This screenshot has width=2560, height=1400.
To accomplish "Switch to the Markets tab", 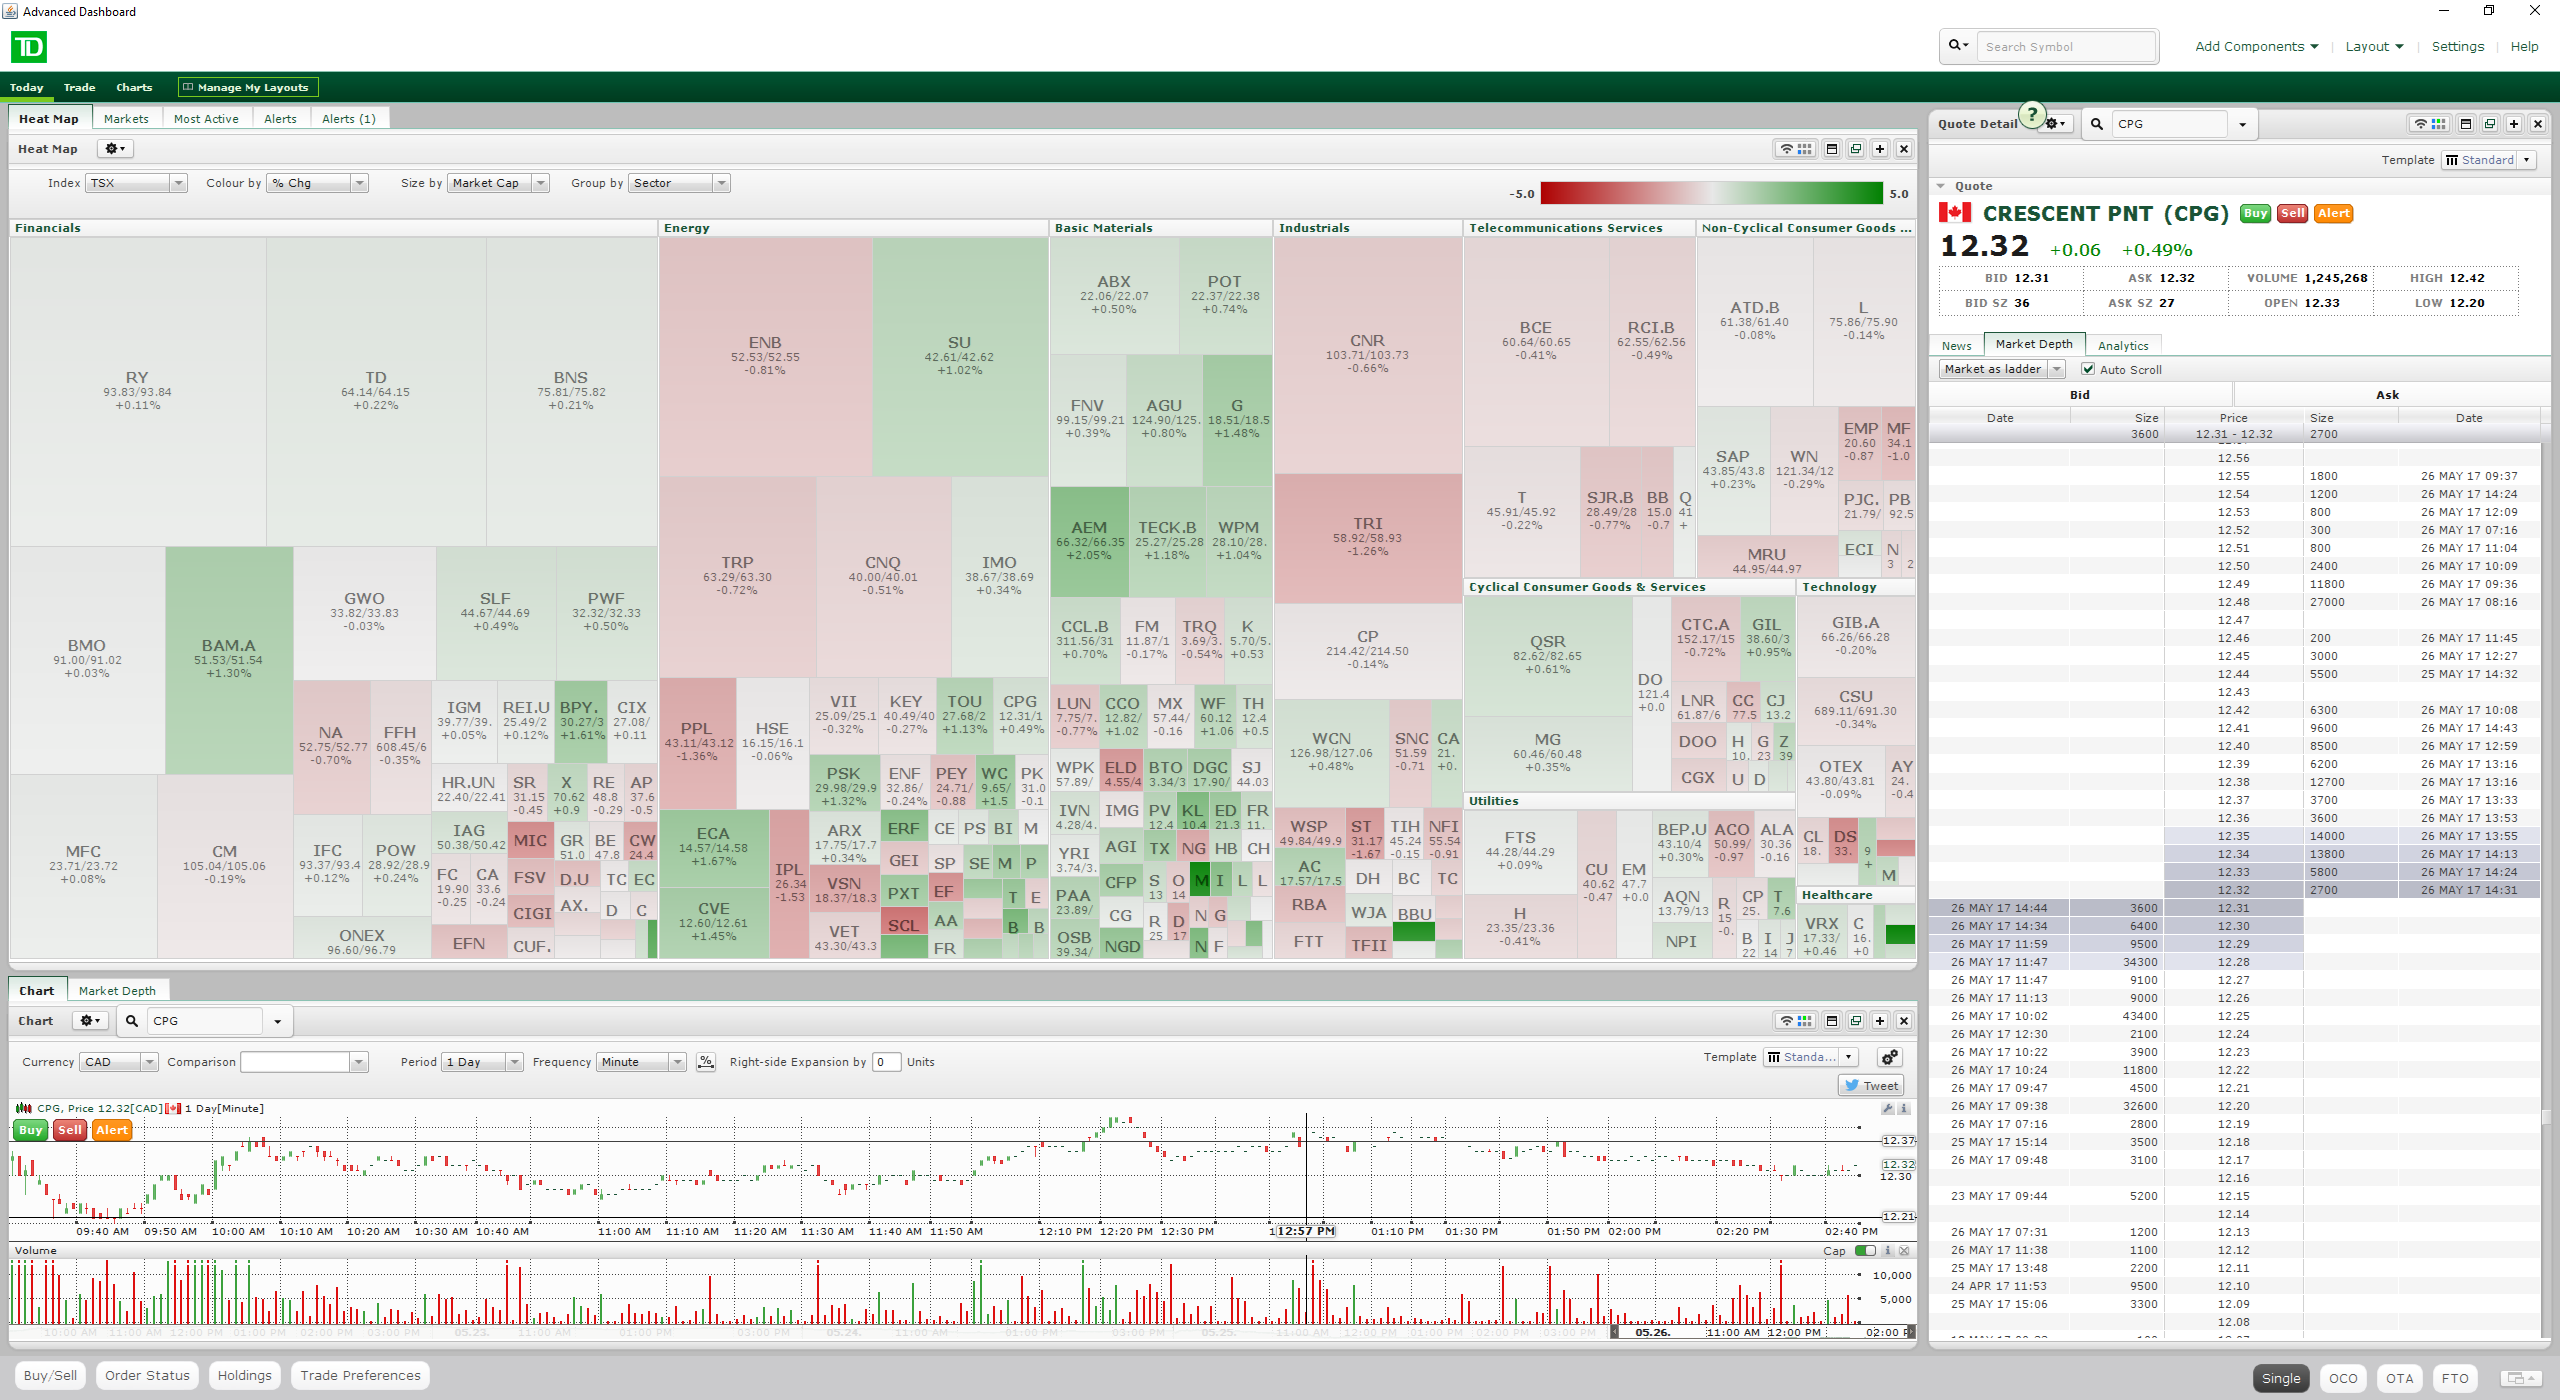I will click(126, 119).
